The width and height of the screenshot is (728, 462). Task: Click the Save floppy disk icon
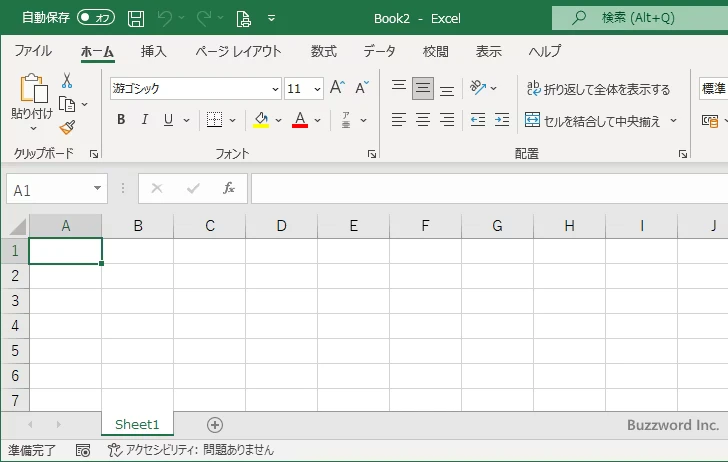point(136,18)
